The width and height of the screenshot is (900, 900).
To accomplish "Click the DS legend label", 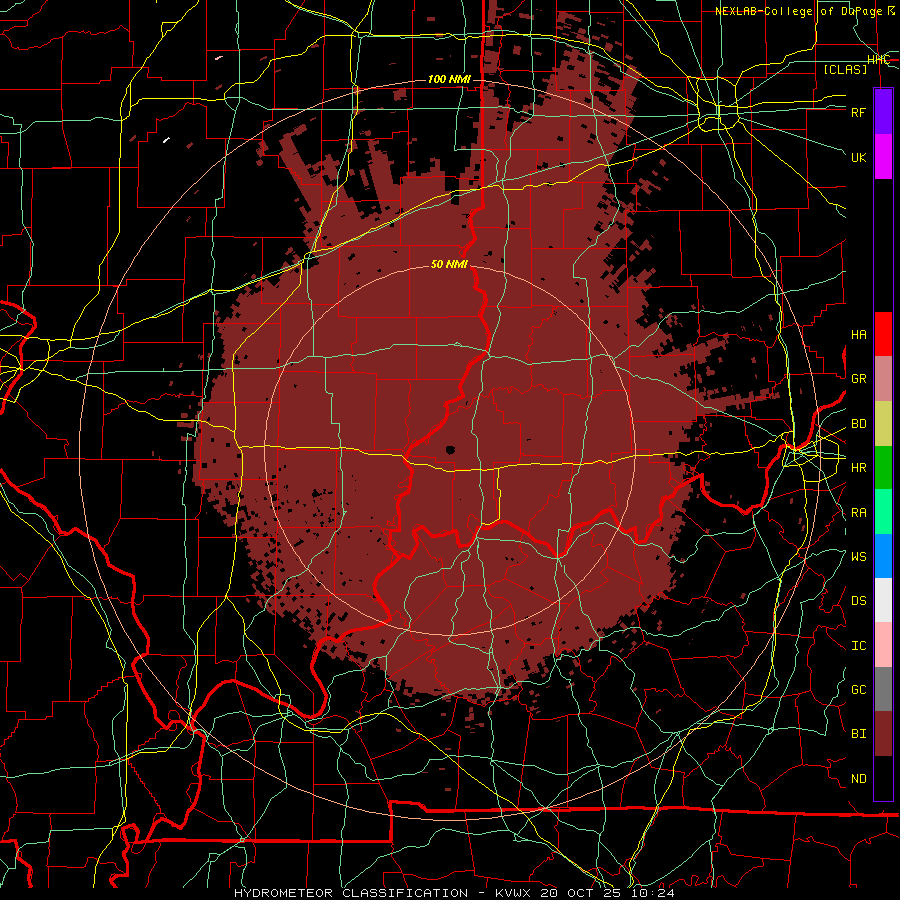I will coord(859,601).
